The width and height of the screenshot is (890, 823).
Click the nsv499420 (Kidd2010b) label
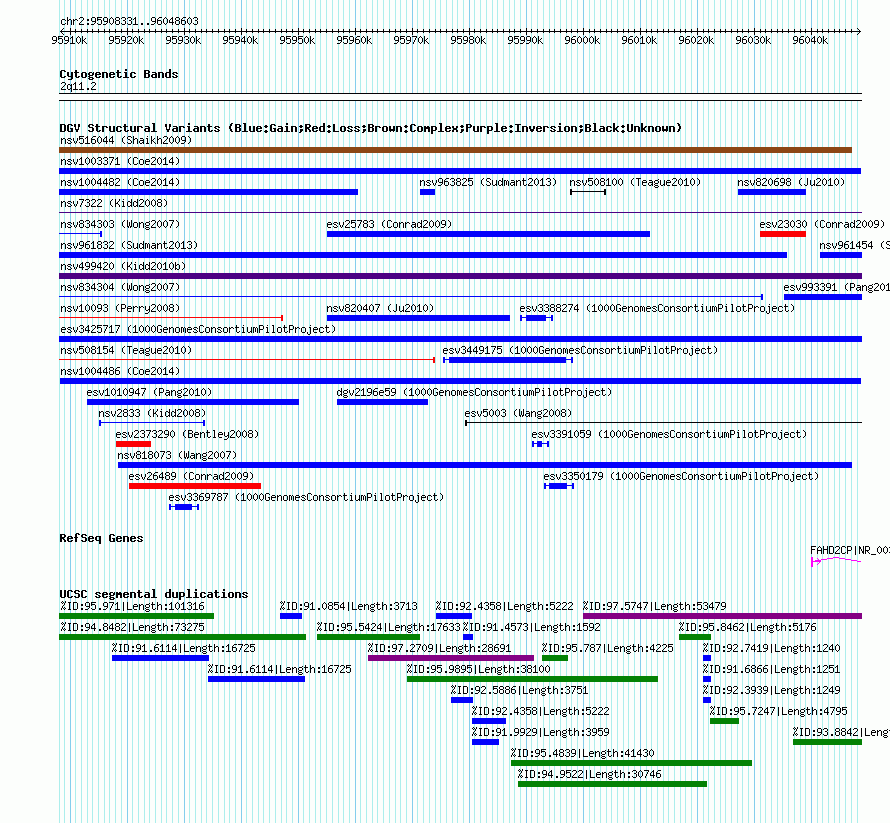123,266
